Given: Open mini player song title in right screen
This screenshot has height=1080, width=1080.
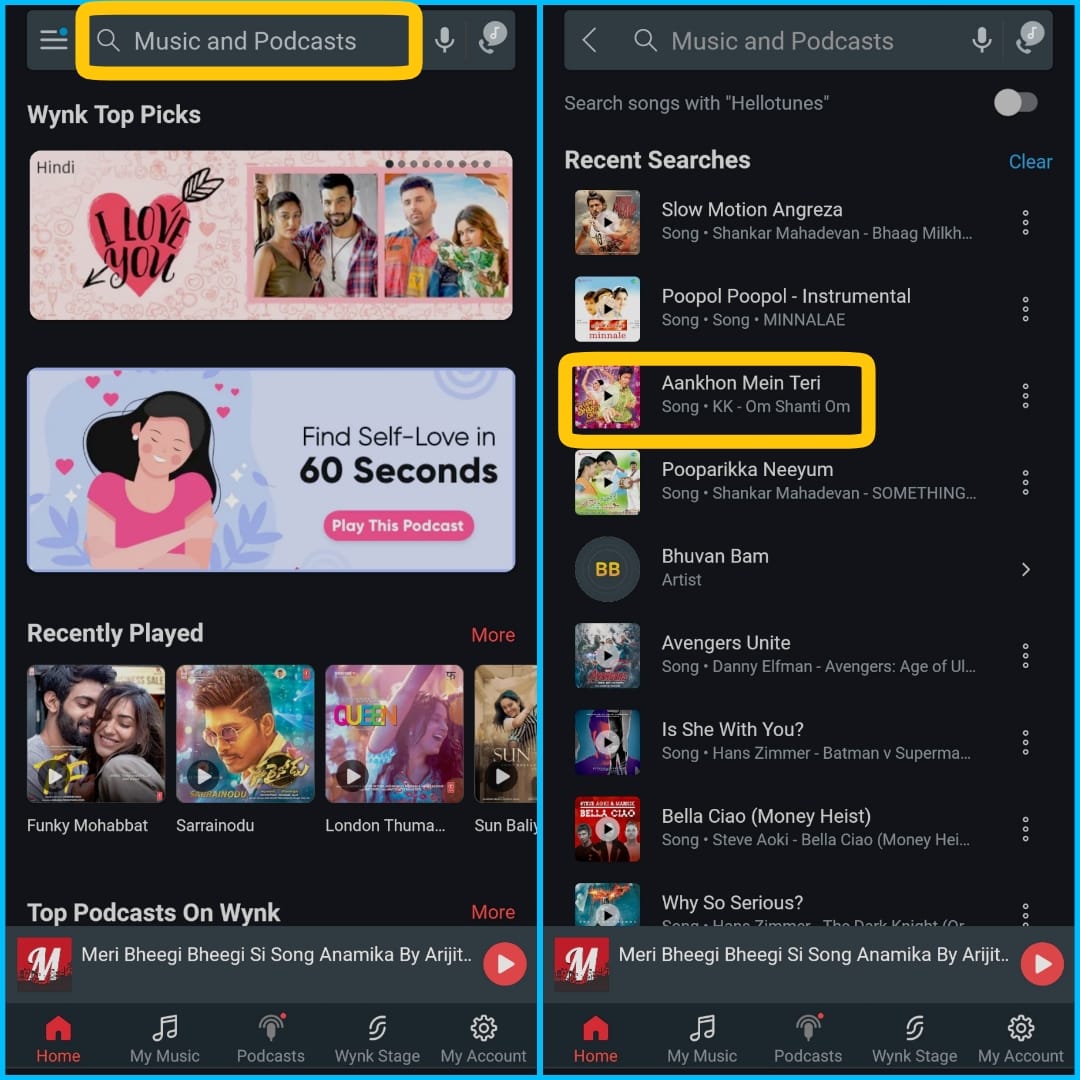Looking at the screenshot, I should pyautogui.click(x=813, y=955).
